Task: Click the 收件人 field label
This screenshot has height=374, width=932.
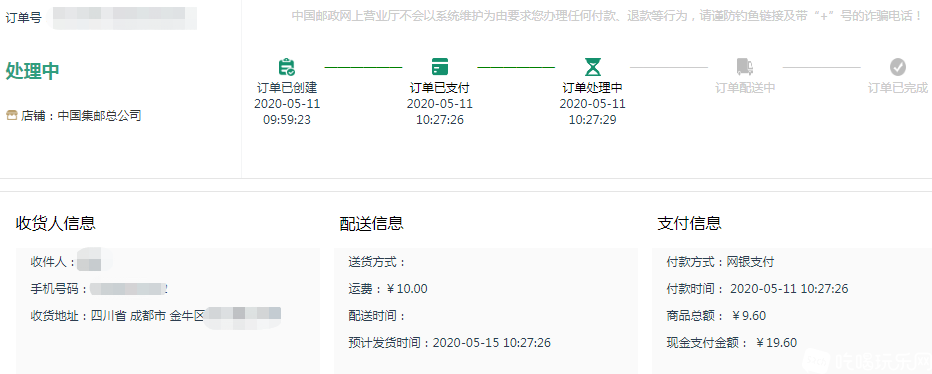Action: tap(53, 262)
